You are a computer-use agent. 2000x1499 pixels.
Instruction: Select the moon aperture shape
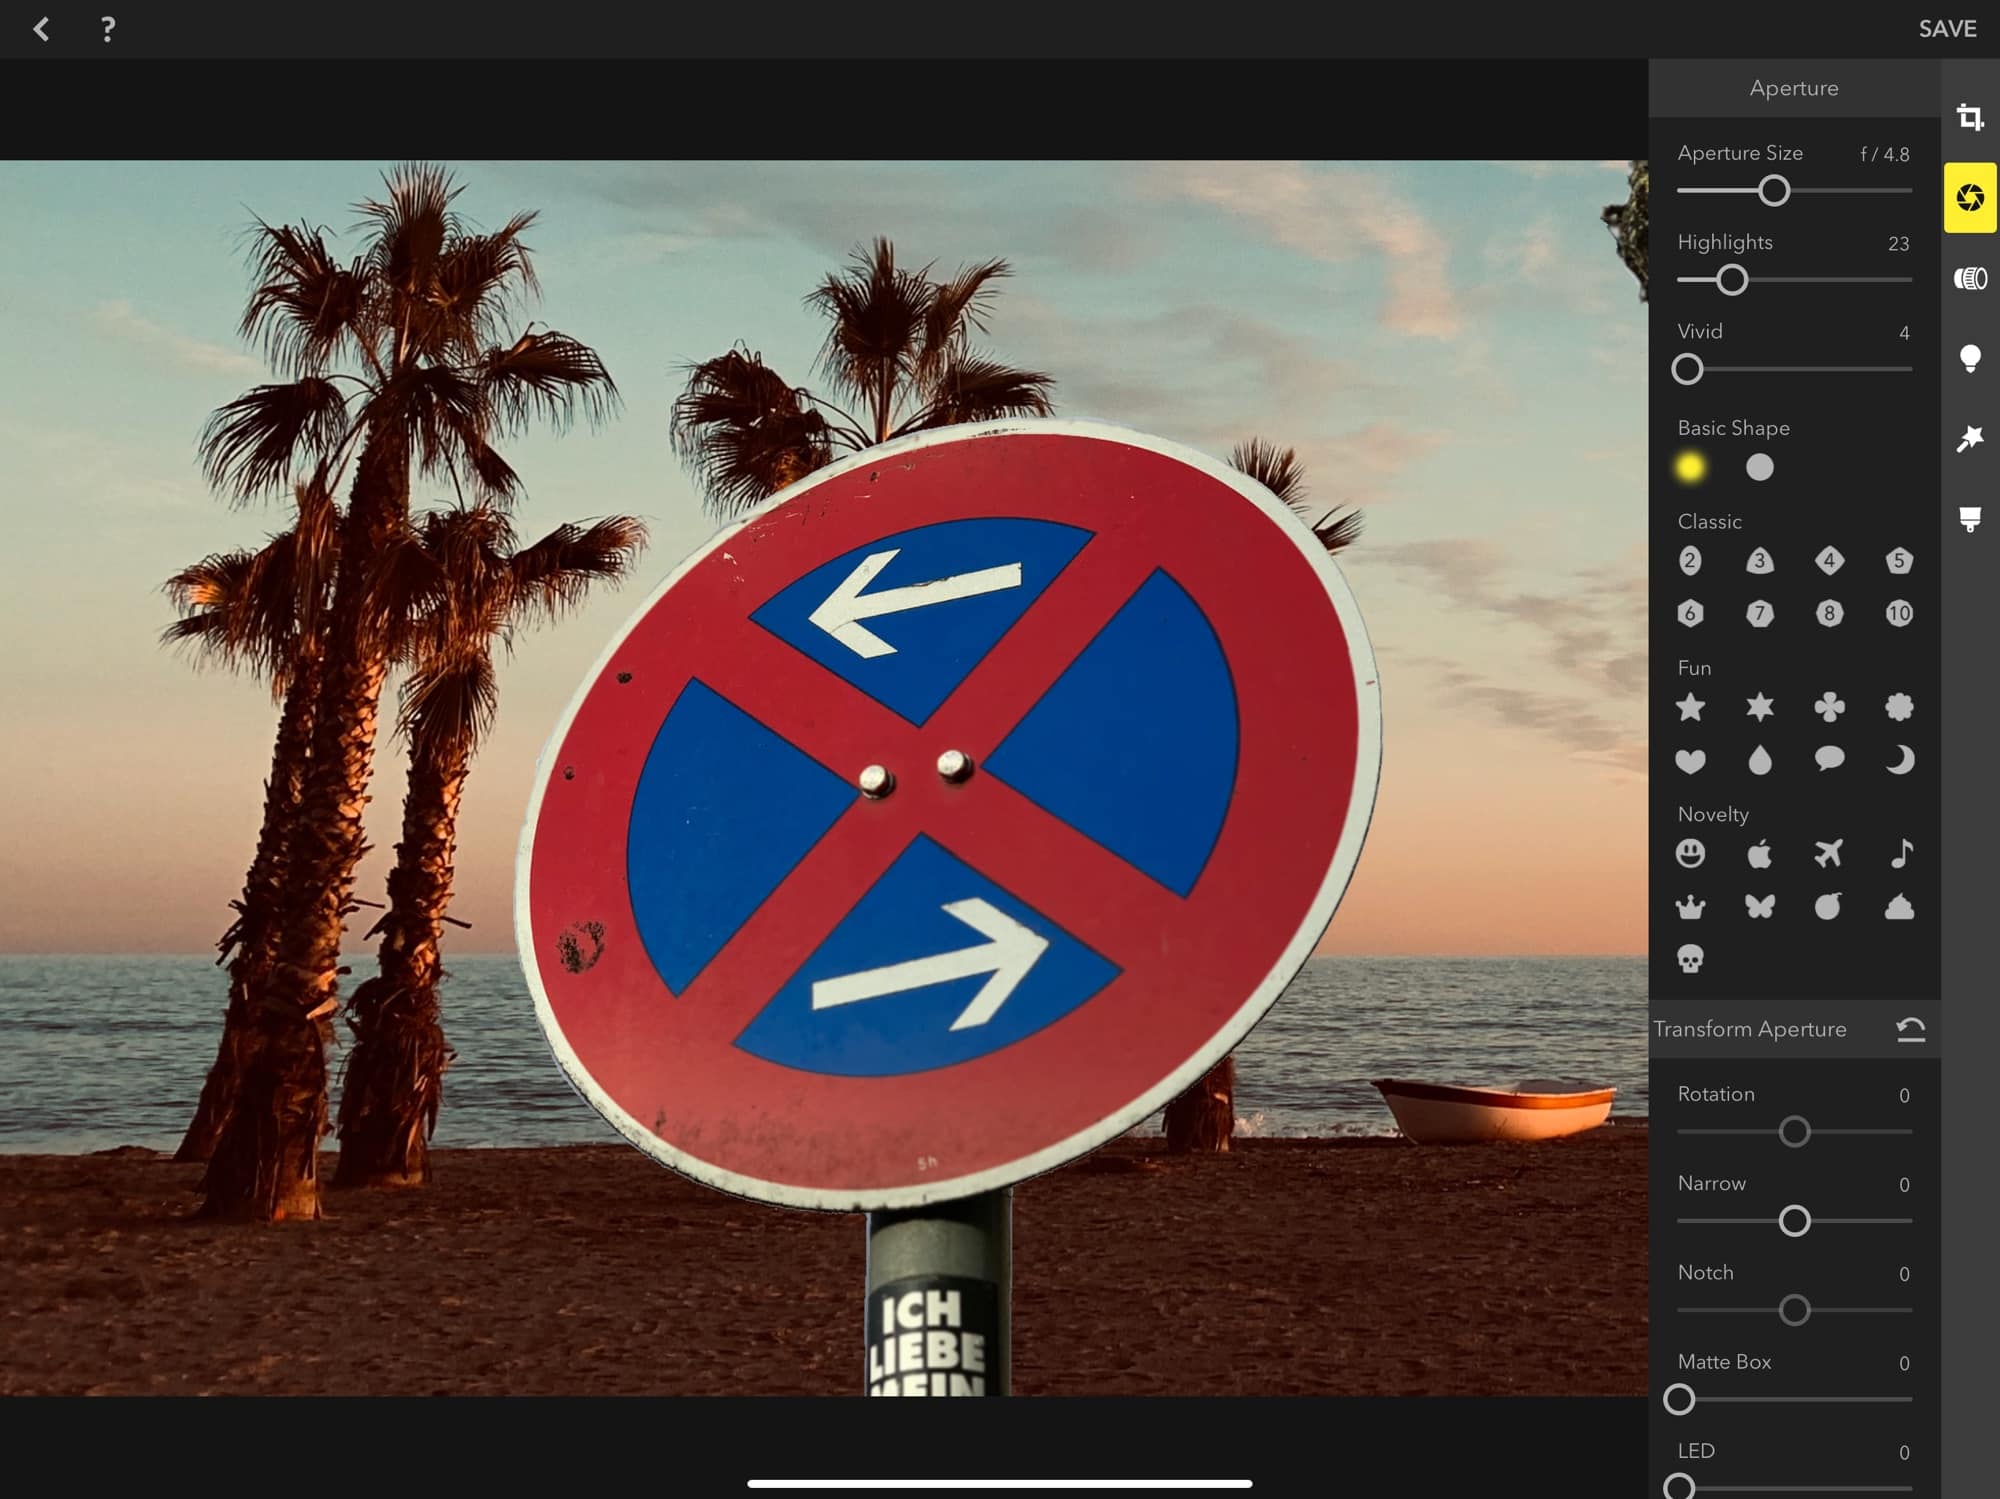pos(1899,760)
